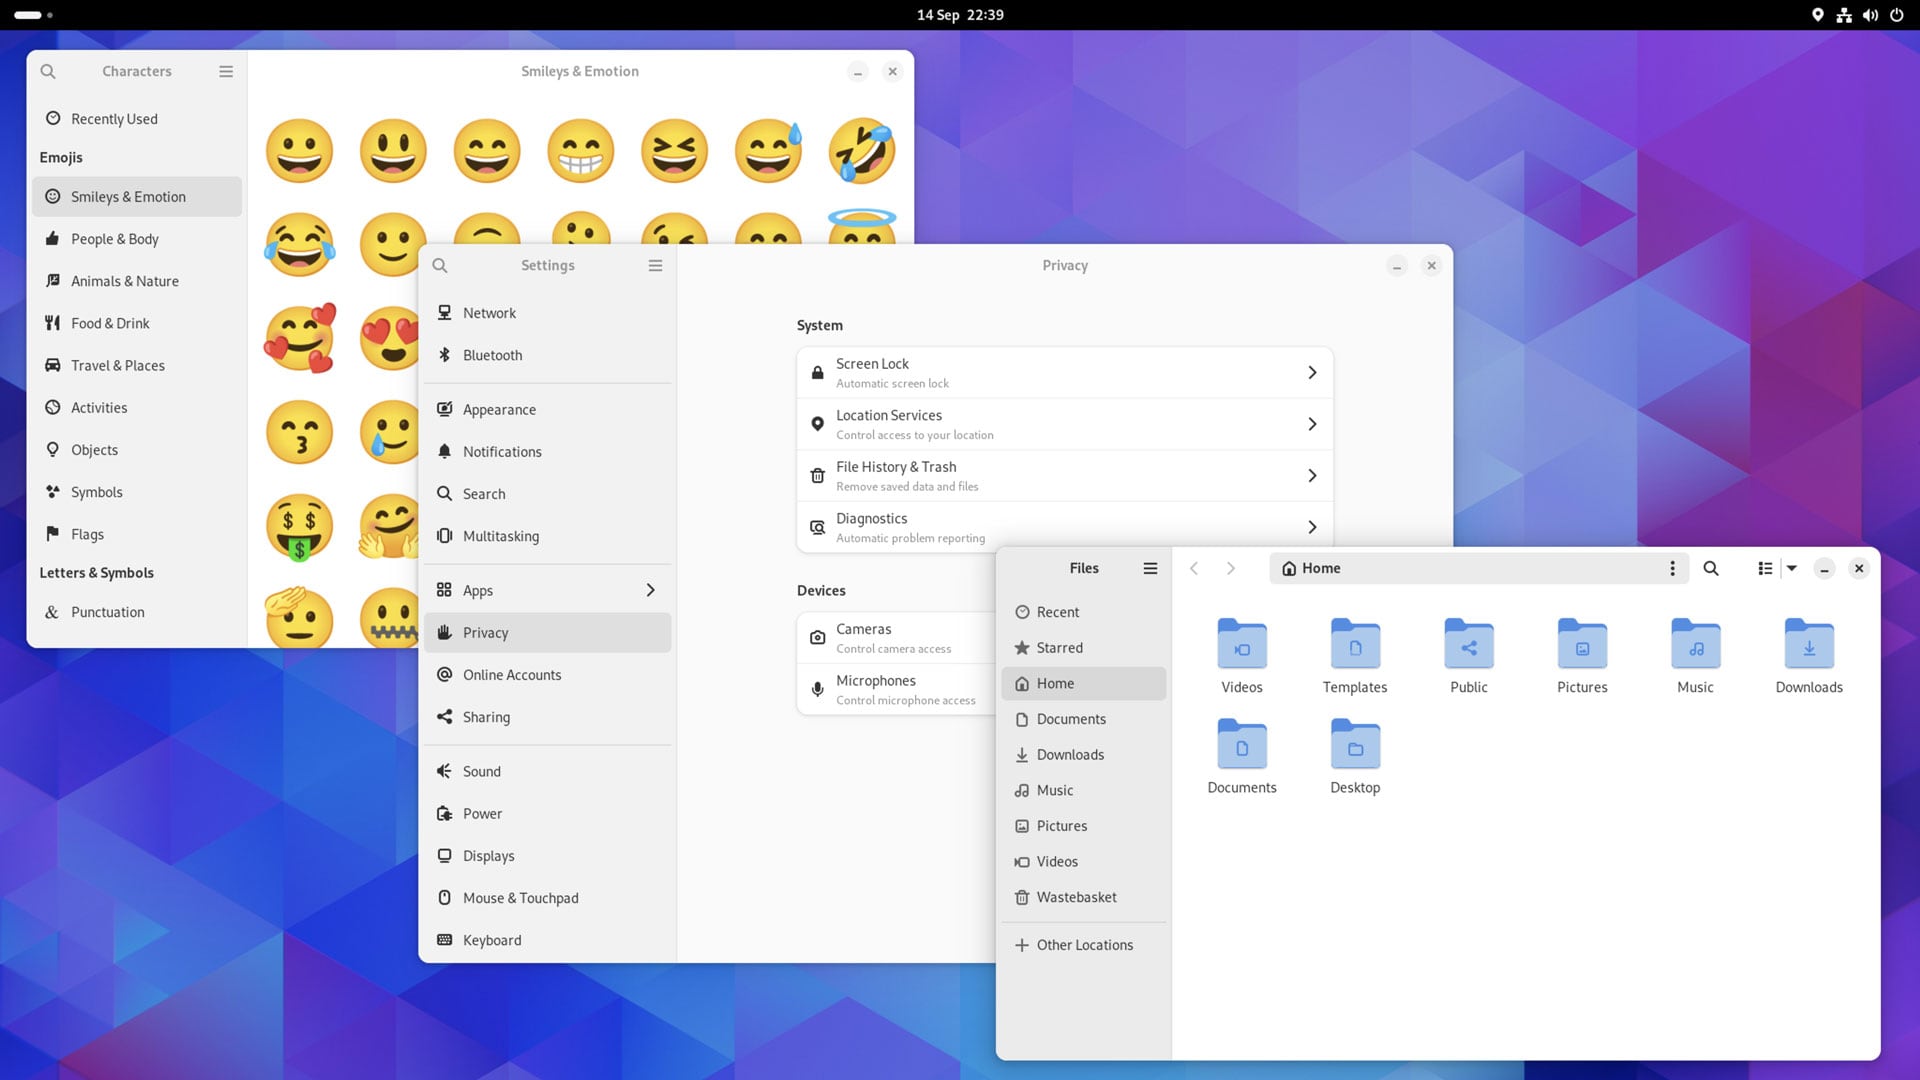Screen dimensions: 1920x1080
Task: Click the volume icon in the system tray
Action: (x=1869, y=15)
